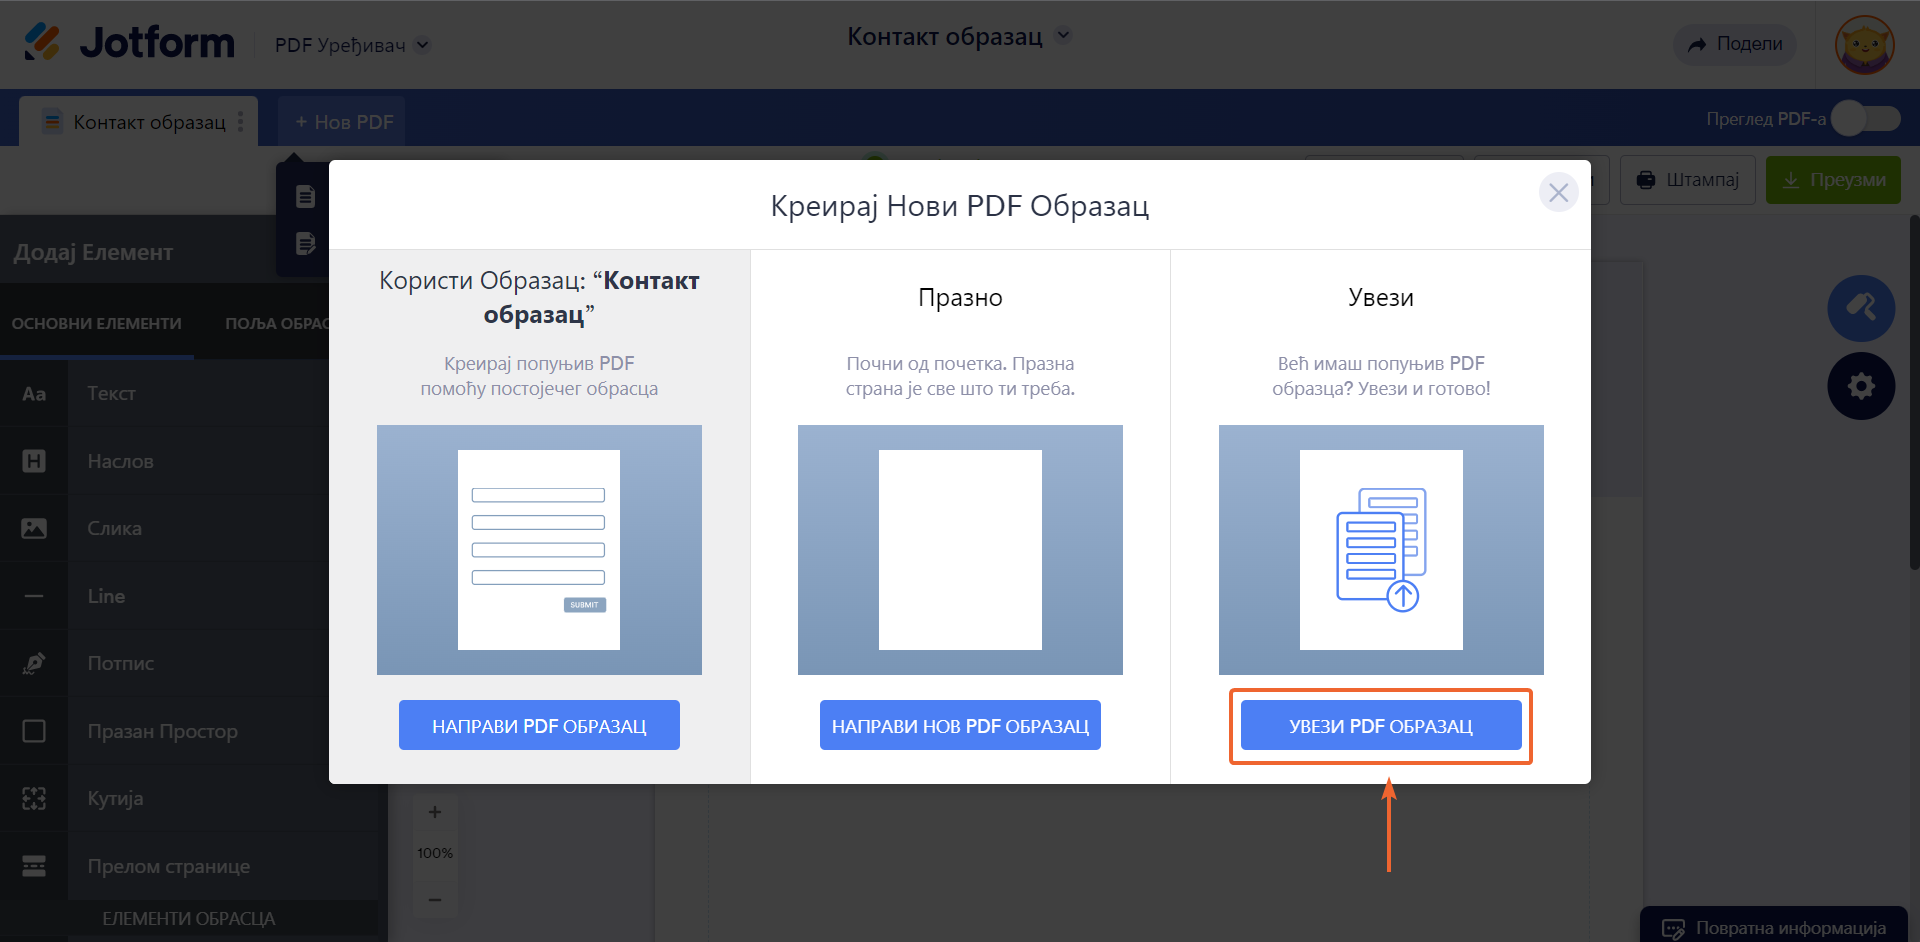This screenshot has height=942, width=1920.
Task: Click the Празан Простор element label
Action: pyautogui.click(x=162, y=731)
